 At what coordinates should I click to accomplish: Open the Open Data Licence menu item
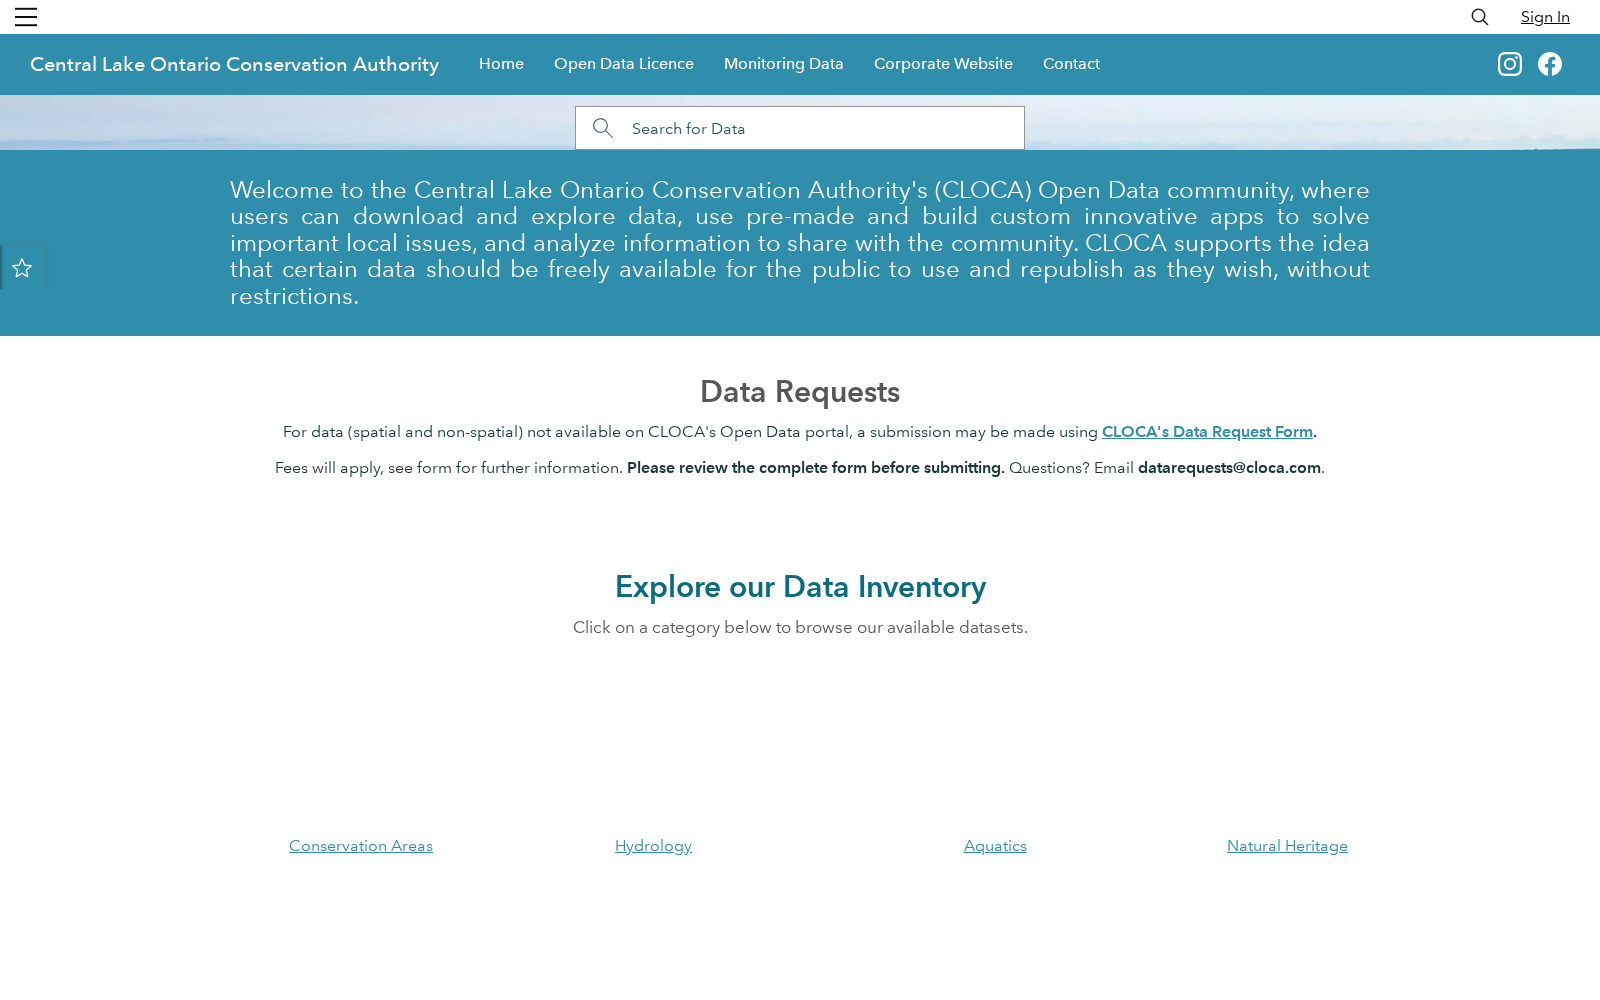click(x=624, y=64)
